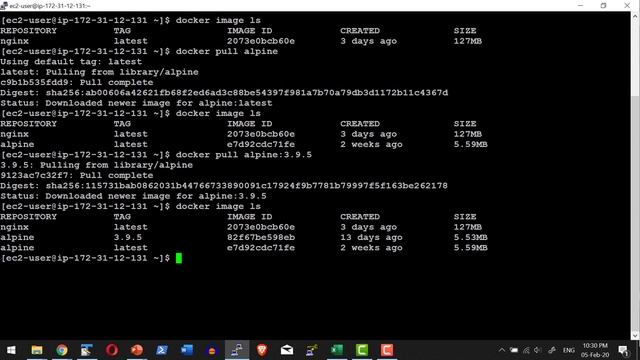Viewport: 640px width, 360px height.
Task: Open Microsoft Word from the taskbar
Action: click(187, 350)
